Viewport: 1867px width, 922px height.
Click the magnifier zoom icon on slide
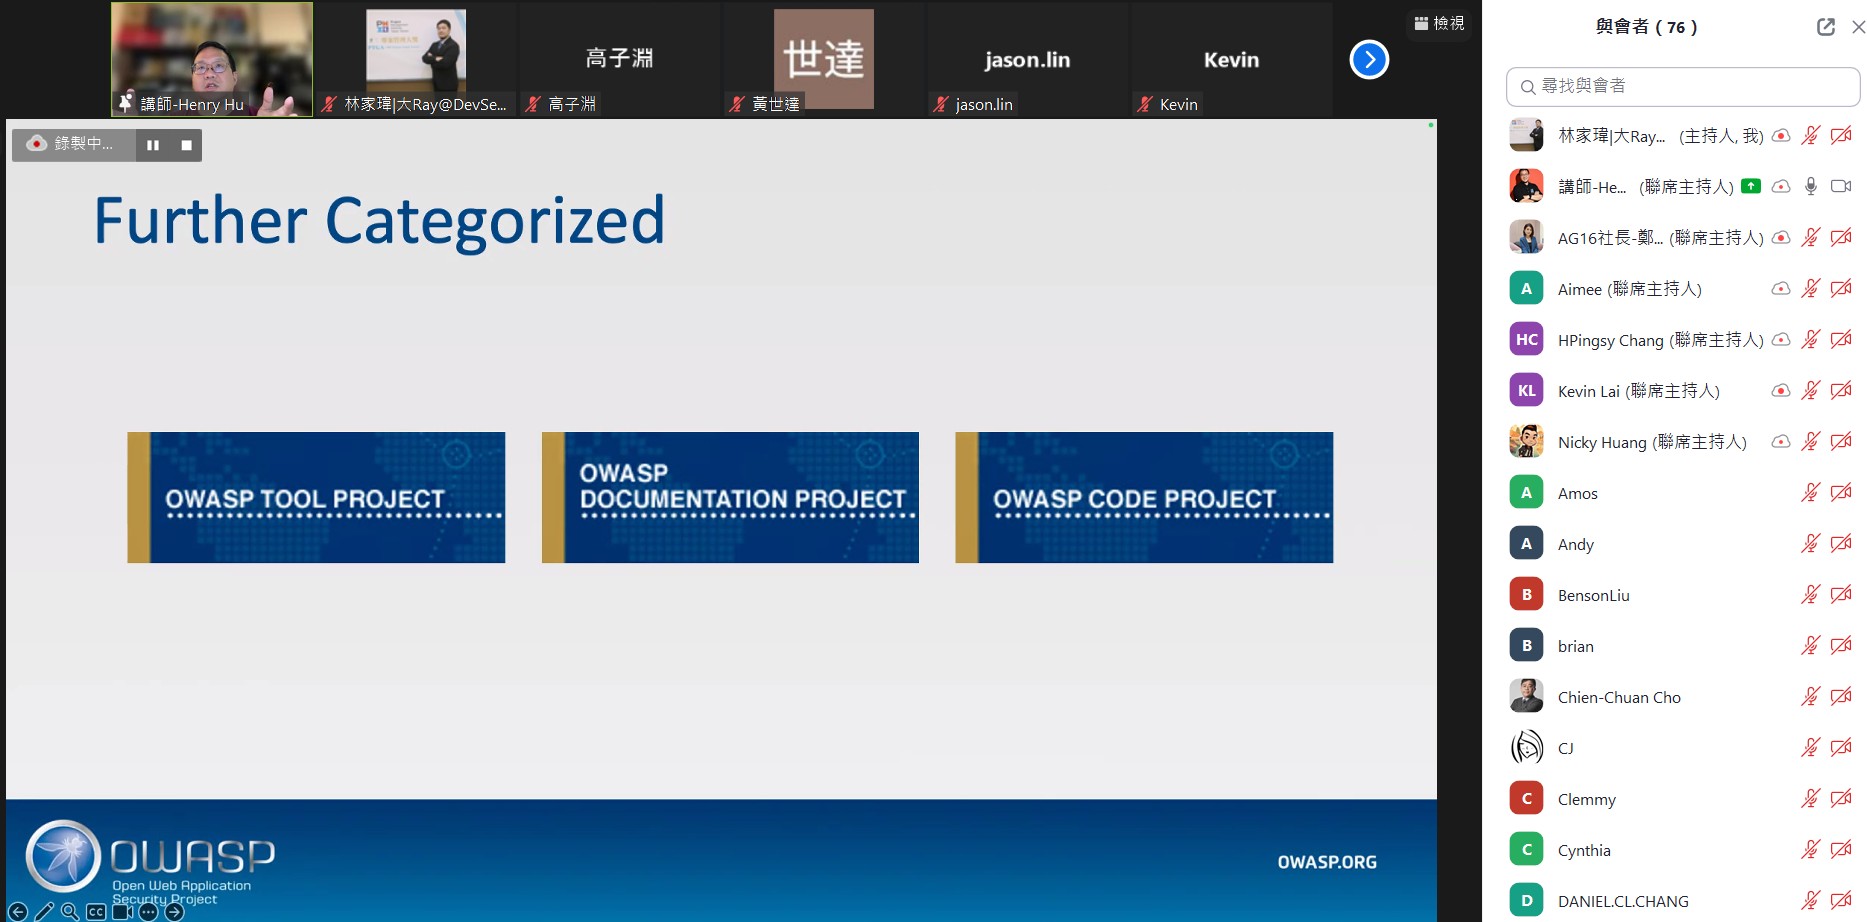[x=70, y=911]
